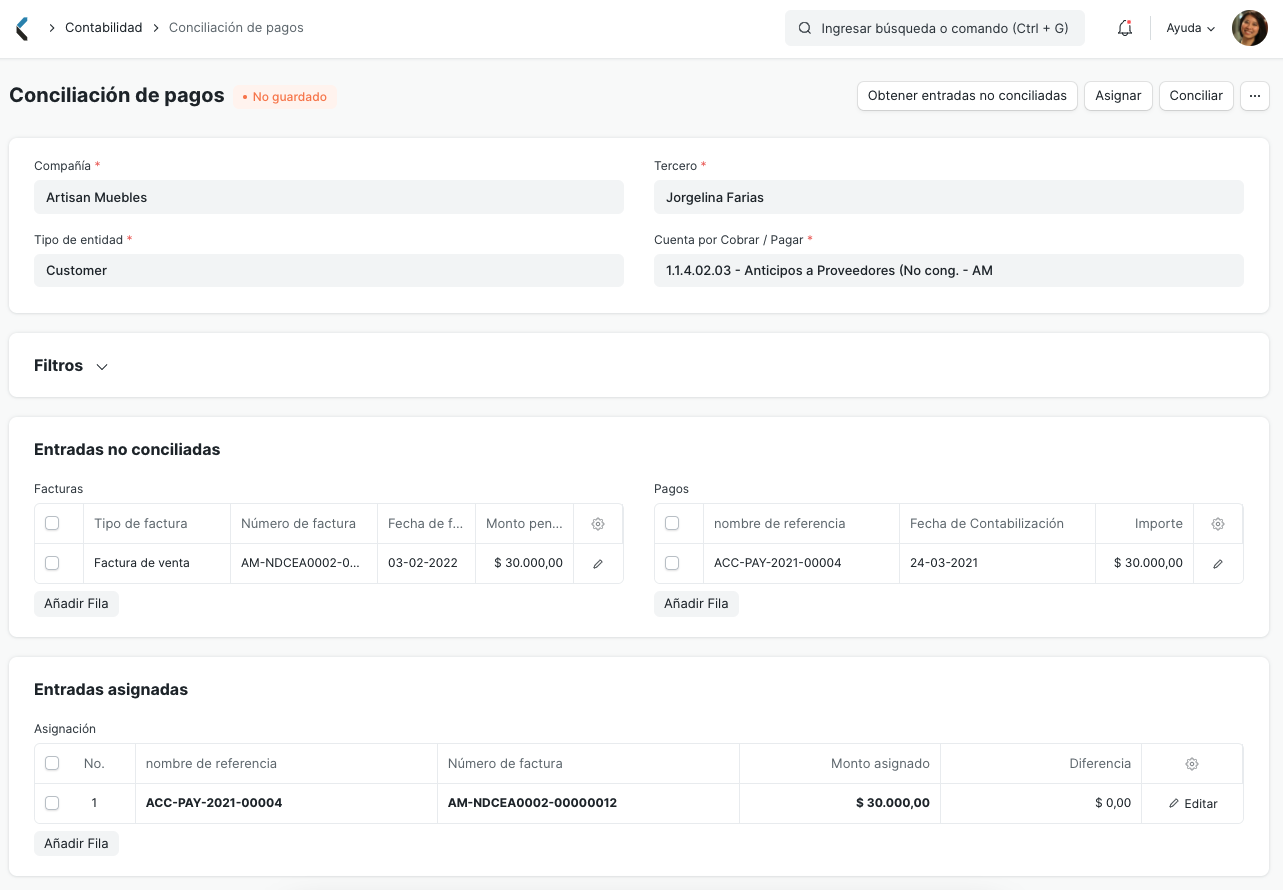1283x890 pixels.
Task: Edit the Factura de venta row pencil
Action: tap(598, 564)
